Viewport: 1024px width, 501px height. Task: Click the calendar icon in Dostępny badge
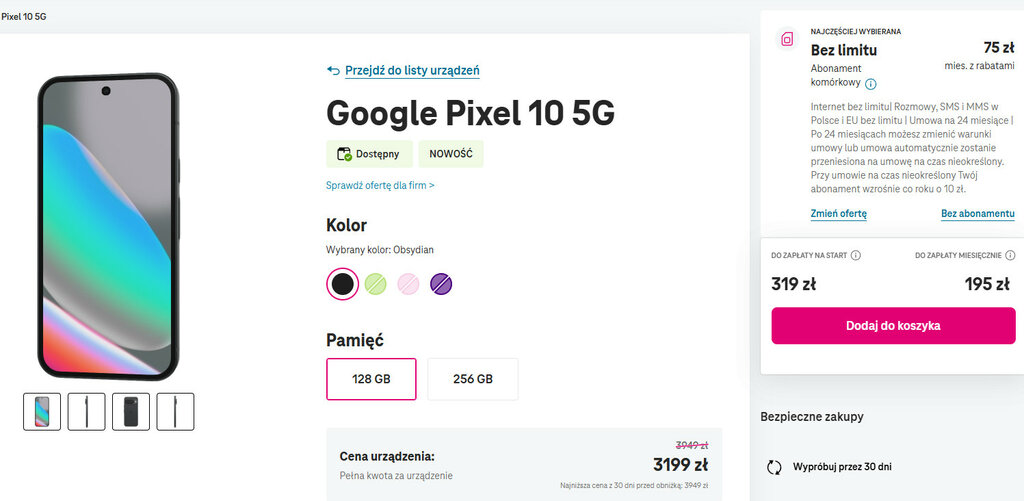(x=344, y=154)
